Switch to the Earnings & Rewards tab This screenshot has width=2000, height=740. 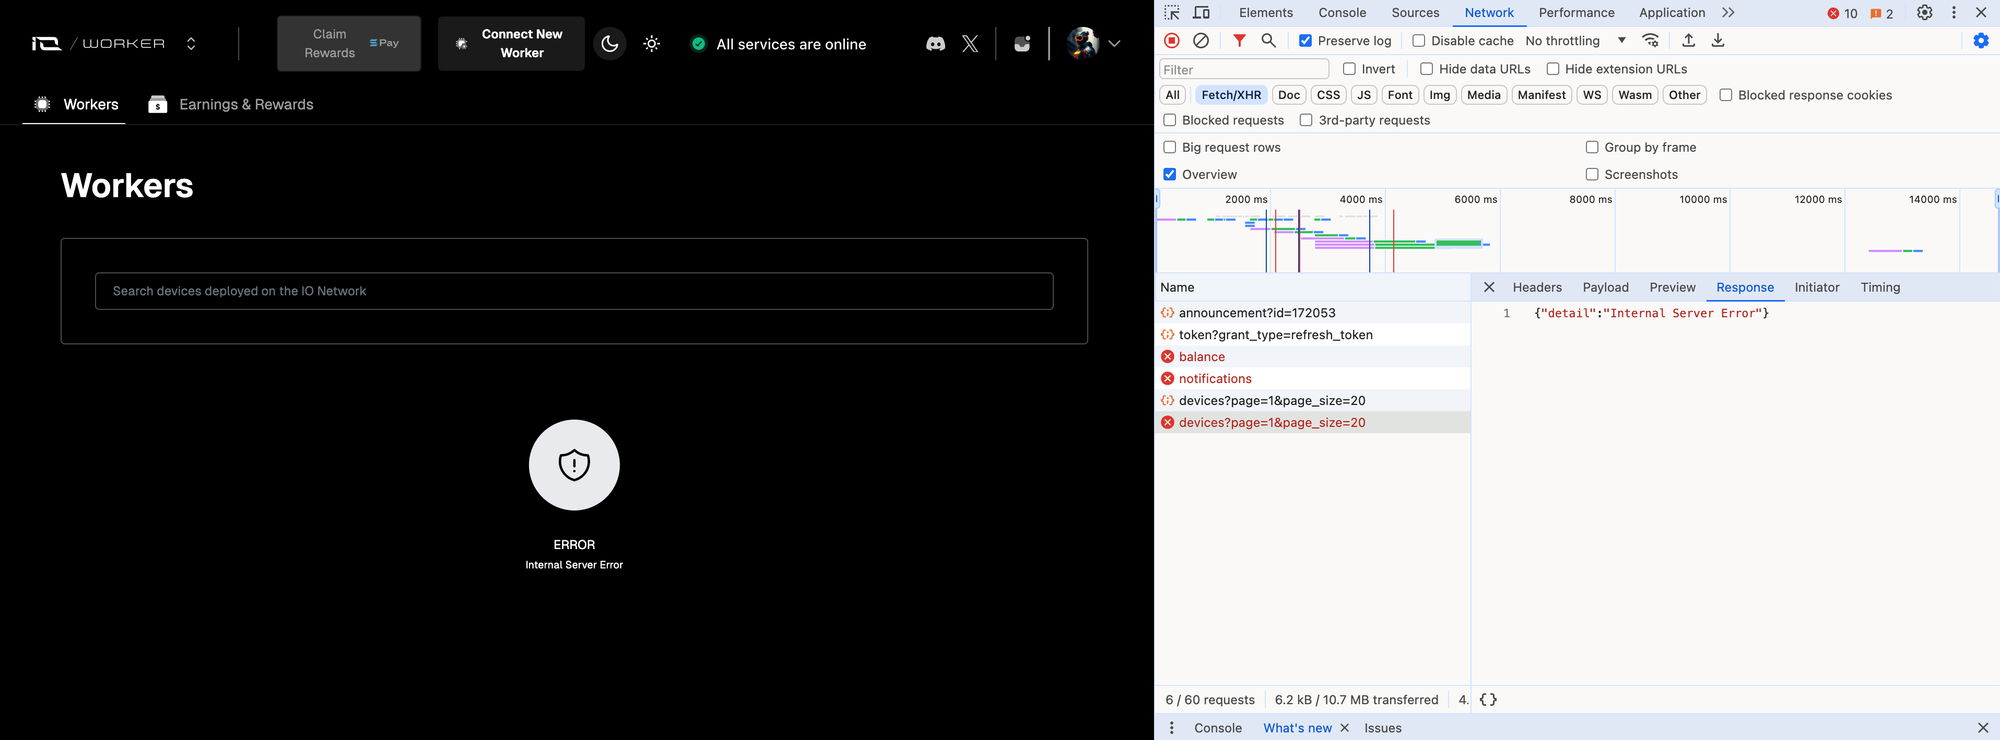pos(231,105)
